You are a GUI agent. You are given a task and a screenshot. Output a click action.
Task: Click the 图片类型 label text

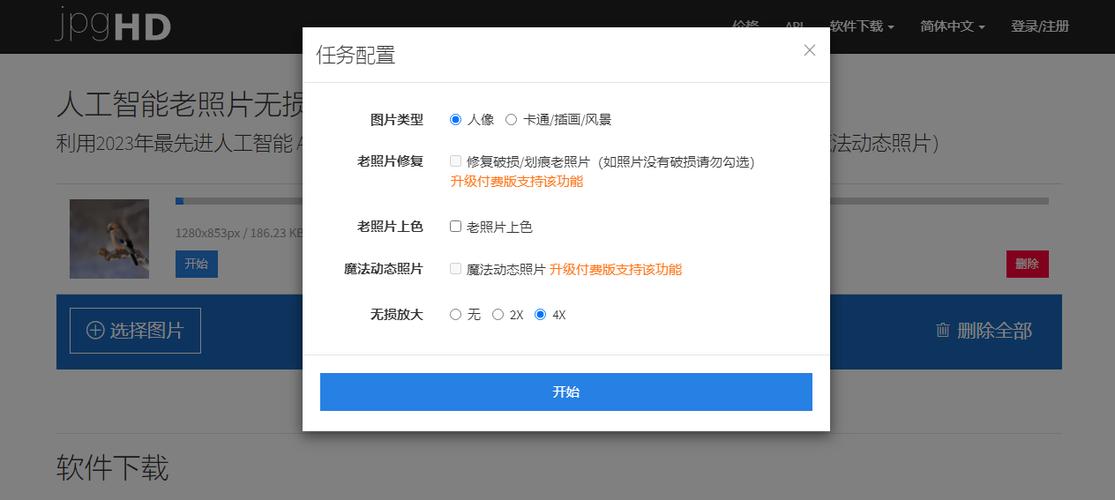(x=397, y=120)
